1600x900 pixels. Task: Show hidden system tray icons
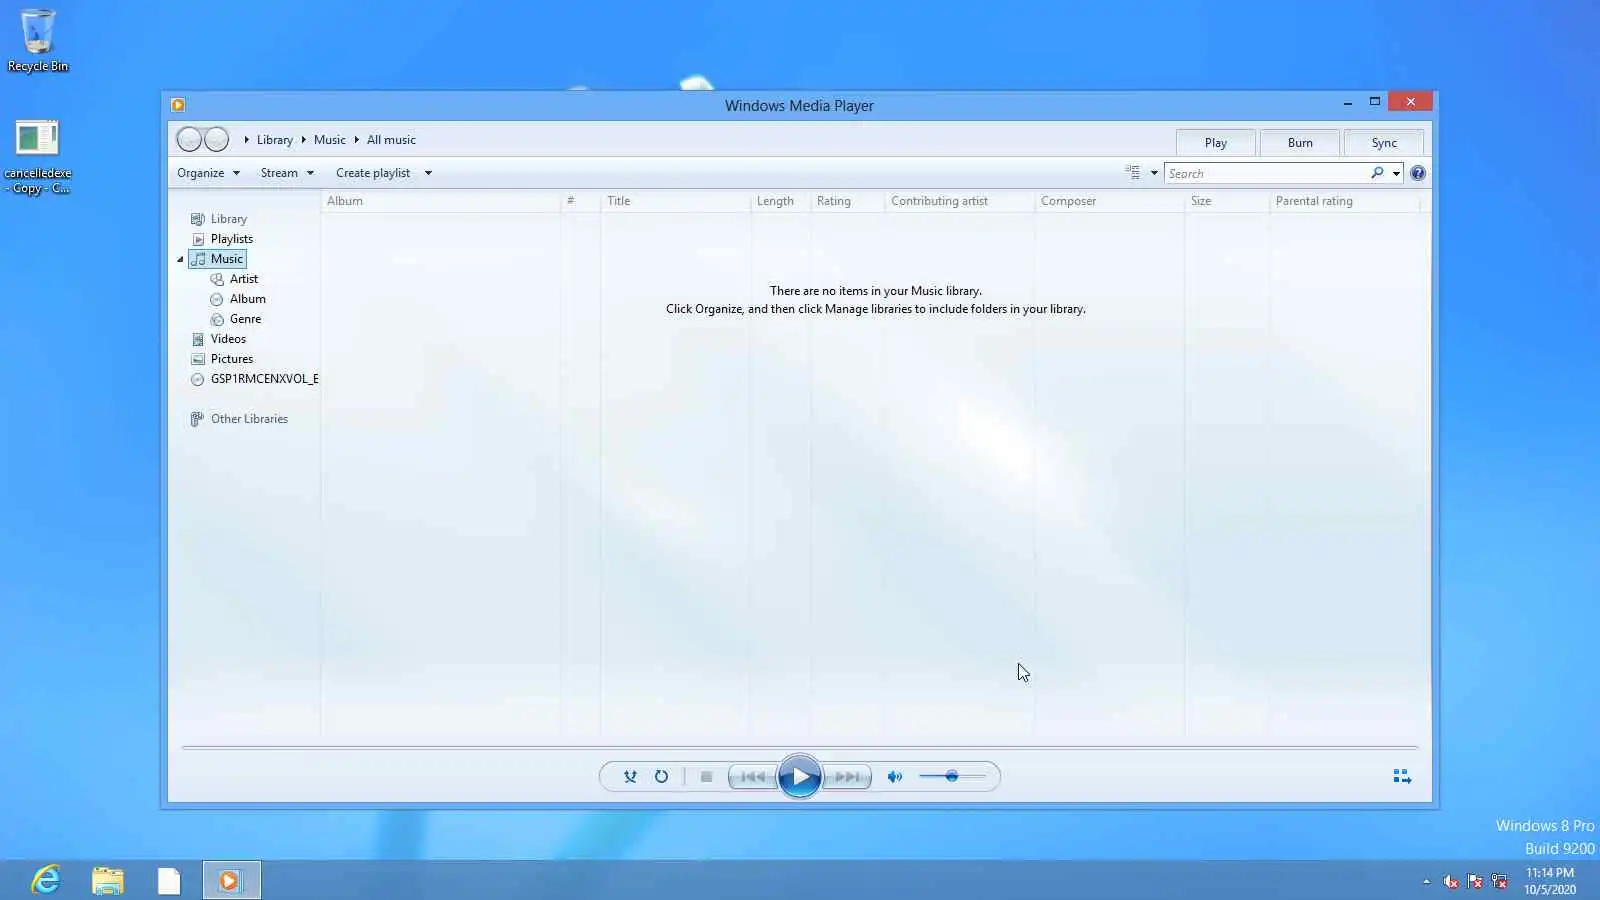[x=1426, y=881]
